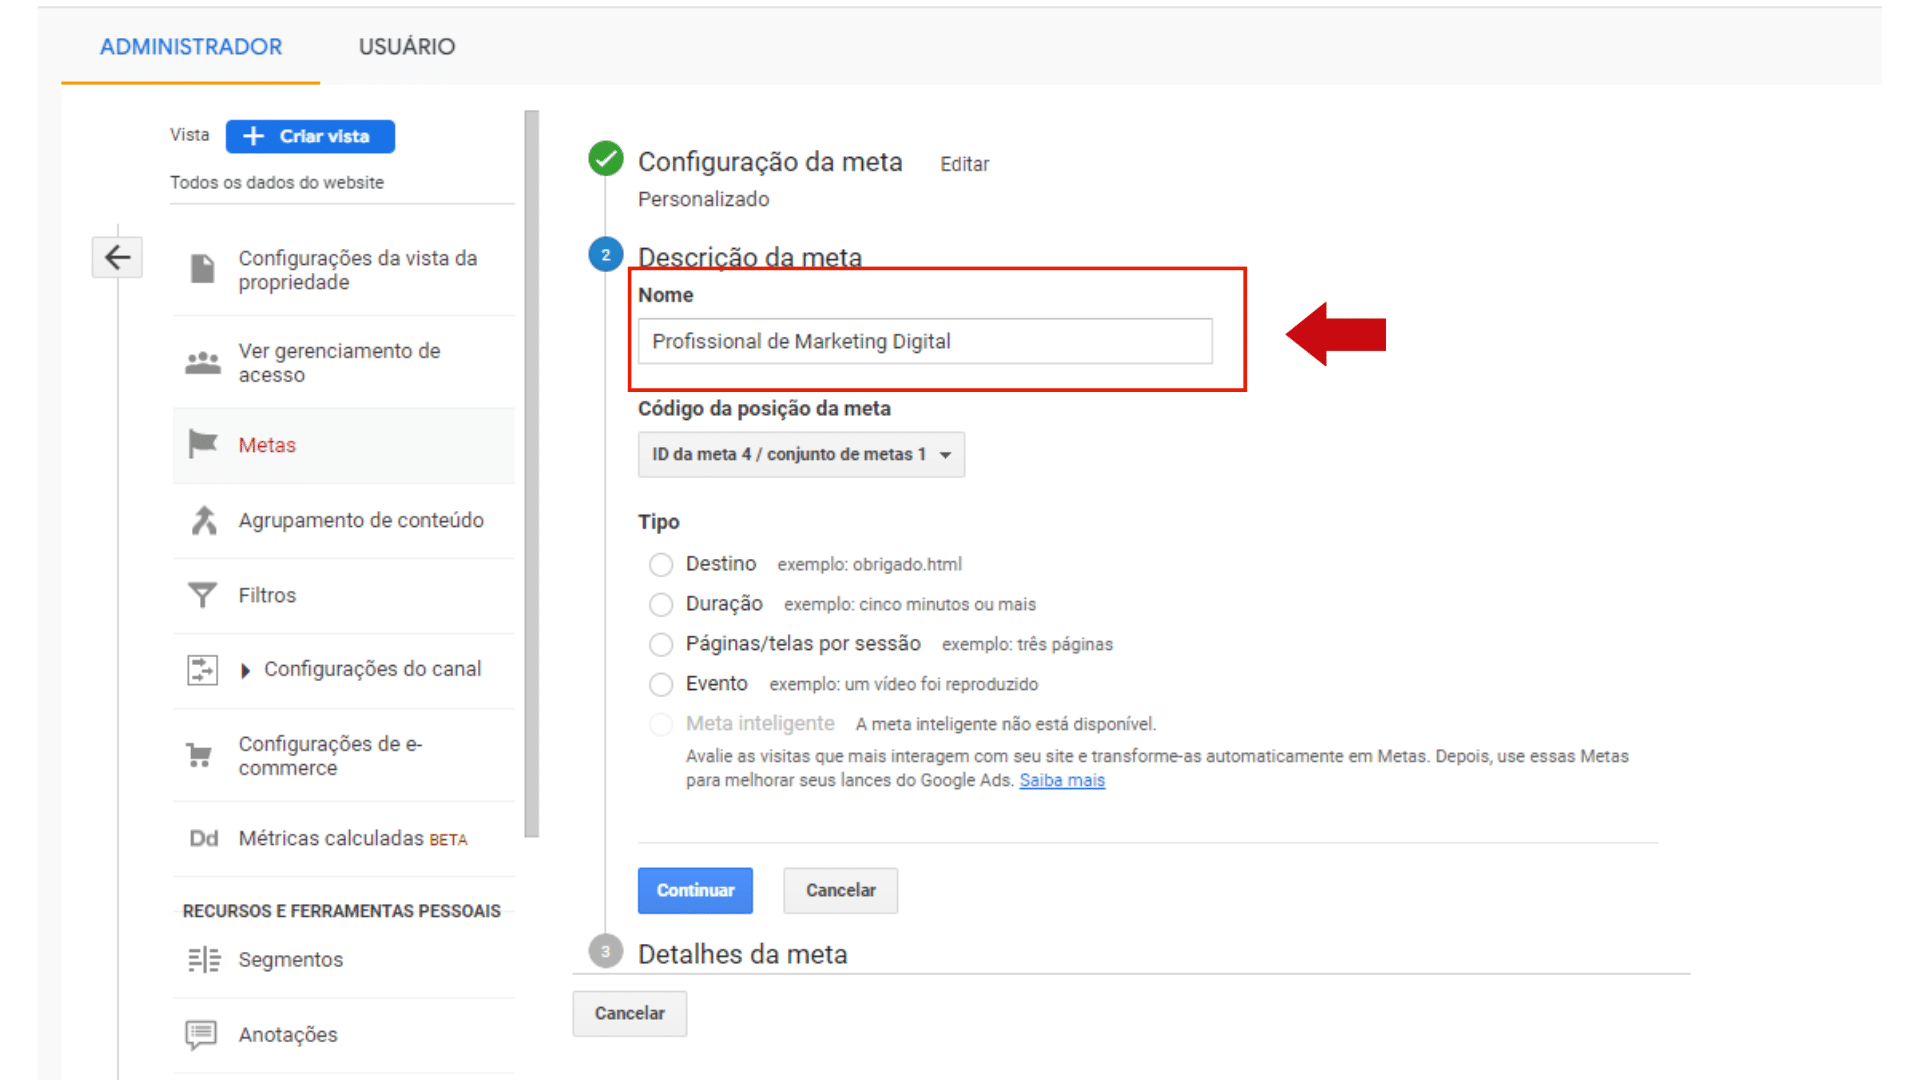Image resolution: width=1920 pixels, height=1080 pixels.
Task: Click the document icon for view settings
Action: pyautogui.click(x=202, y=269)
